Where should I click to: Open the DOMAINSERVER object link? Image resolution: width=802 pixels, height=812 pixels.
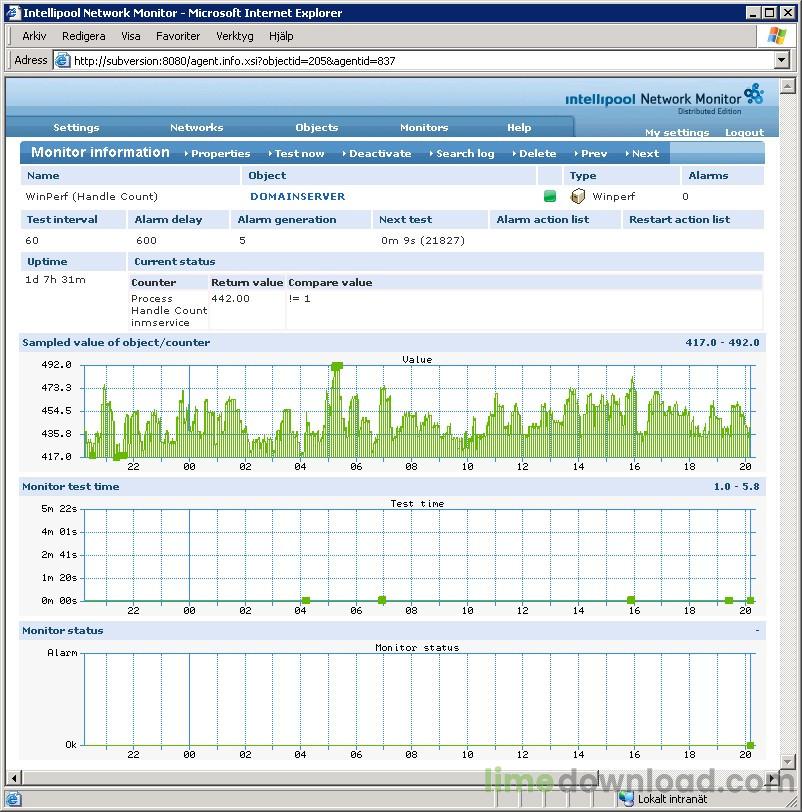(x=297, y=196)
